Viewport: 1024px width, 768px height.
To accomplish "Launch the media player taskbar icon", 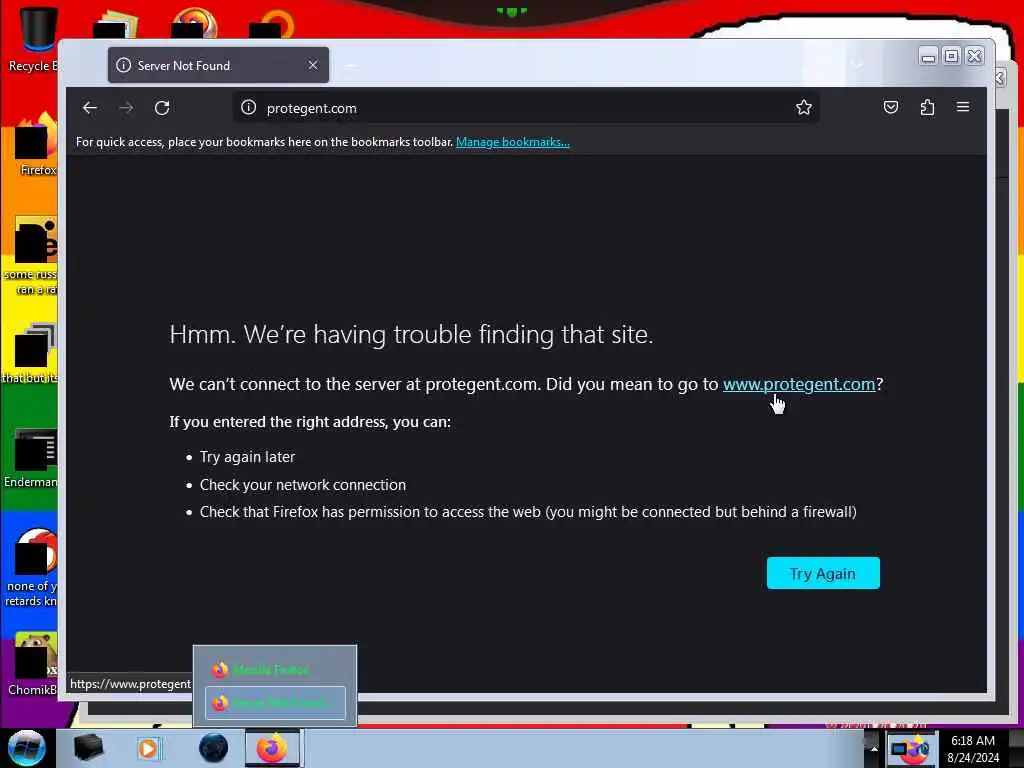I will click(148, 748).
